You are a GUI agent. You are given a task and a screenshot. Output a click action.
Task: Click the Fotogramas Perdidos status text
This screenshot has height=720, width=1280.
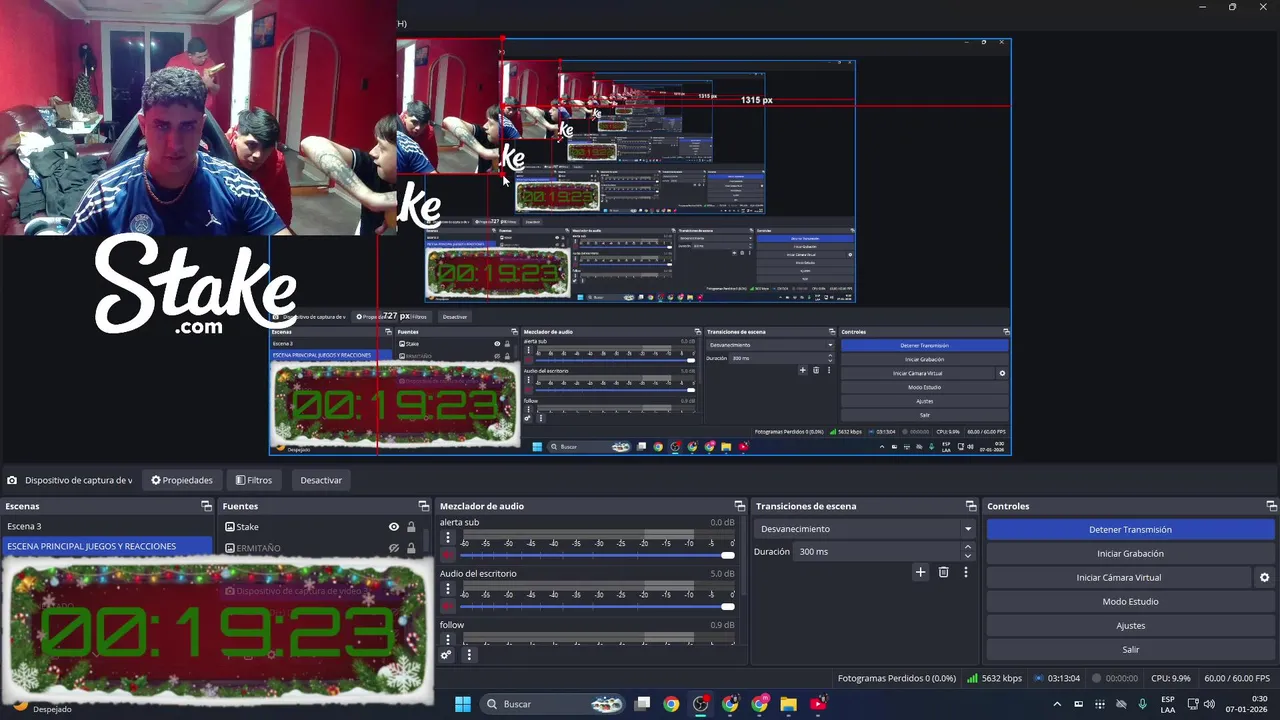[x=897, y=678]
